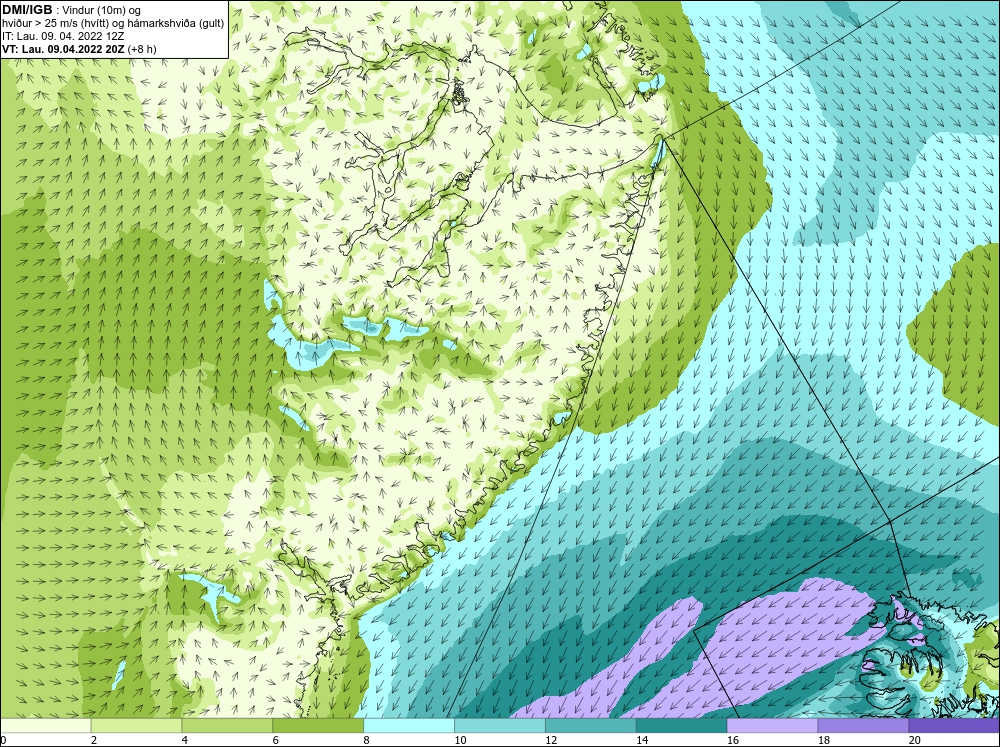Click the legend label '4'
Viewport: 1000px width, 747px height.
[x=184, y=740]
